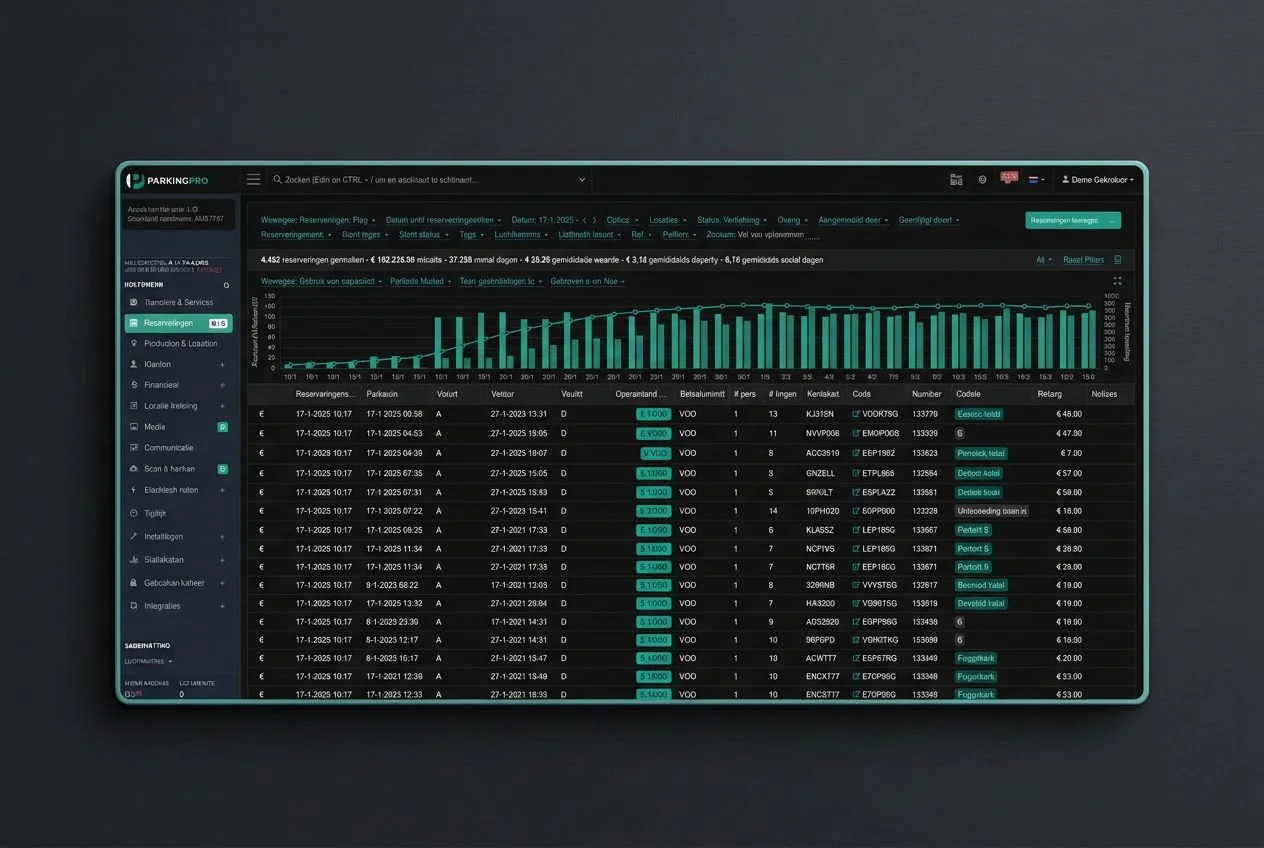The height and width of the screenshot is (848, 1264).
Task: Click the ParkingPro logo
Action: tap(167, 180)
